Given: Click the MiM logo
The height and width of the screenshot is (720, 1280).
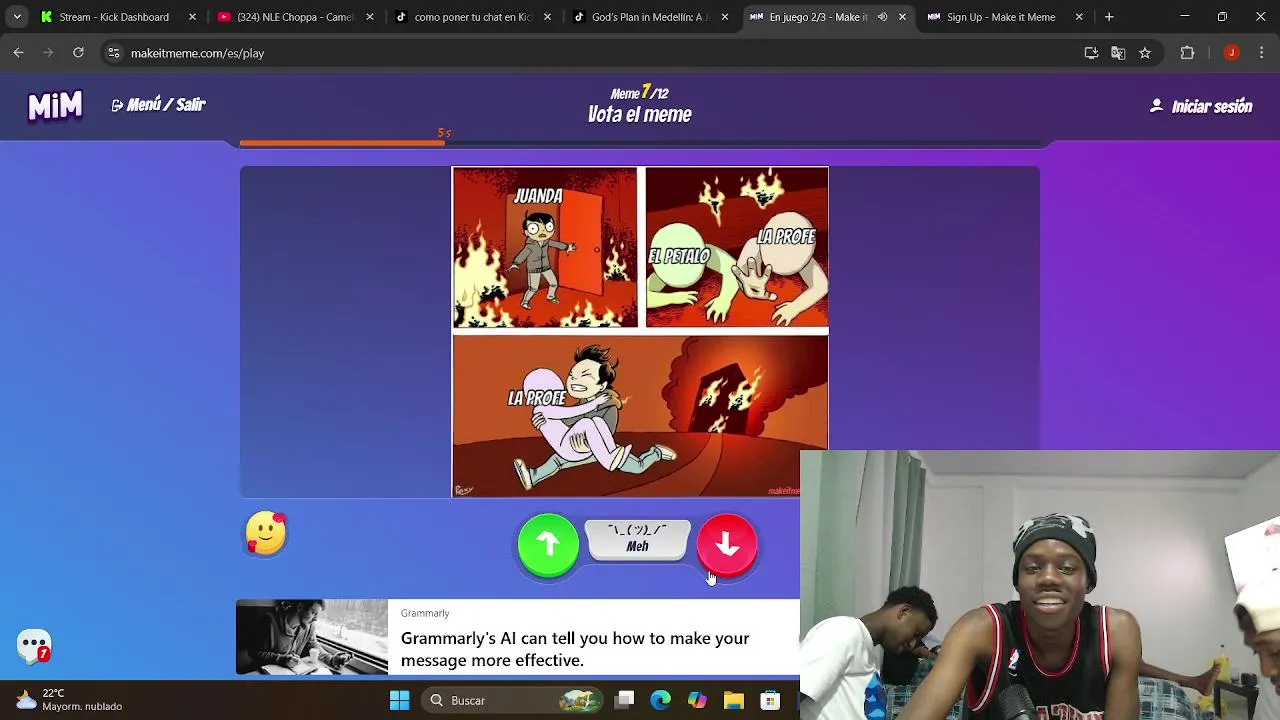Looking at the screenshot, I should pyautogui.click(x=55, y=105).
